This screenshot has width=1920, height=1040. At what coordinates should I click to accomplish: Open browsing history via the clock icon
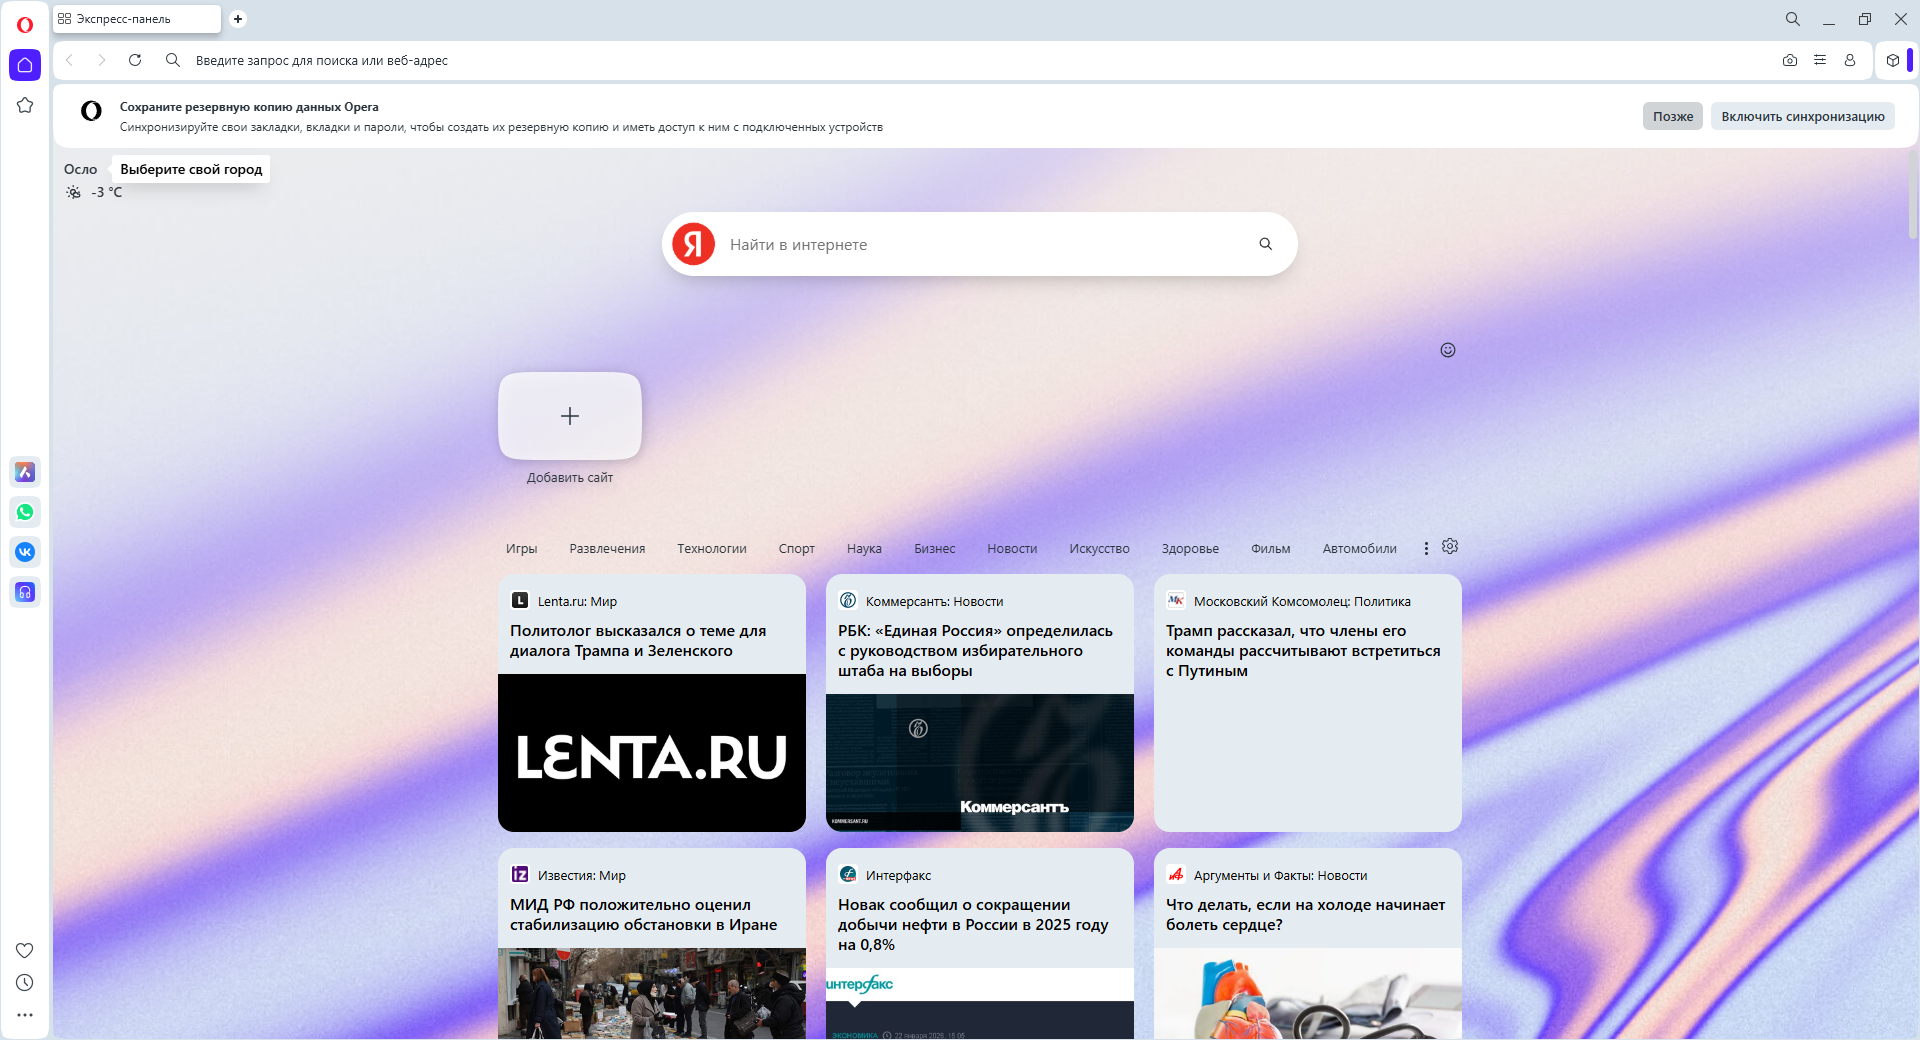25,983
